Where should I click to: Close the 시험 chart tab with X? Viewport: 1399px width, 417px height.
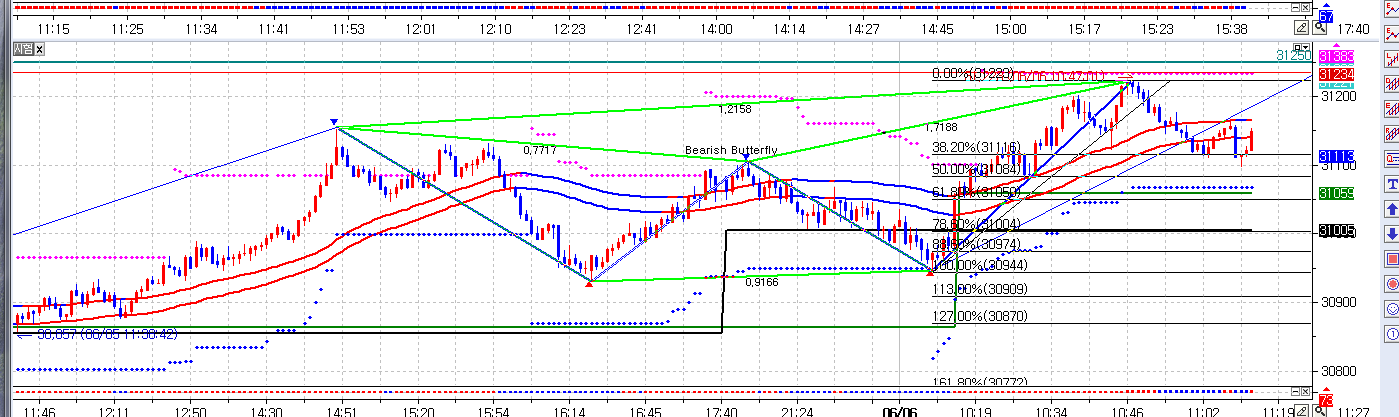pyautogui.click(x=41, y=49)
